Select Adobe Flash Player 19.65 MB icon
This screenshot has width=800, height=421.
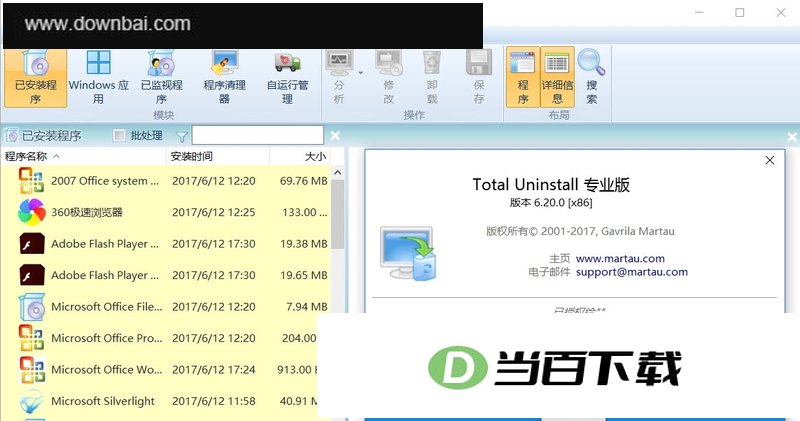32,275
